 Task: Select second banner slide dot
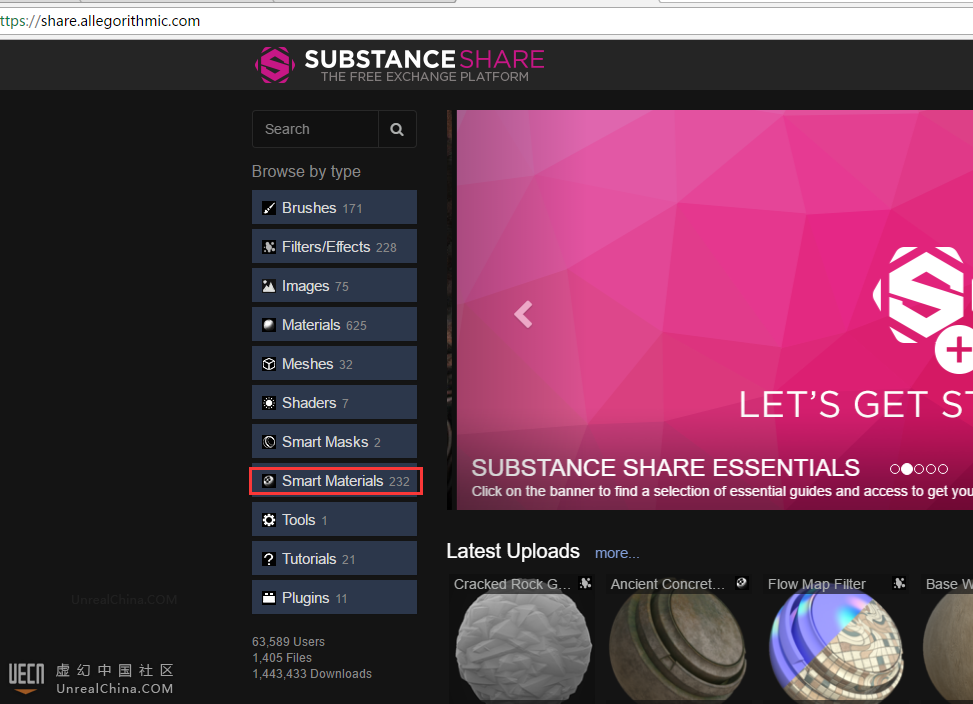(907, 469)
